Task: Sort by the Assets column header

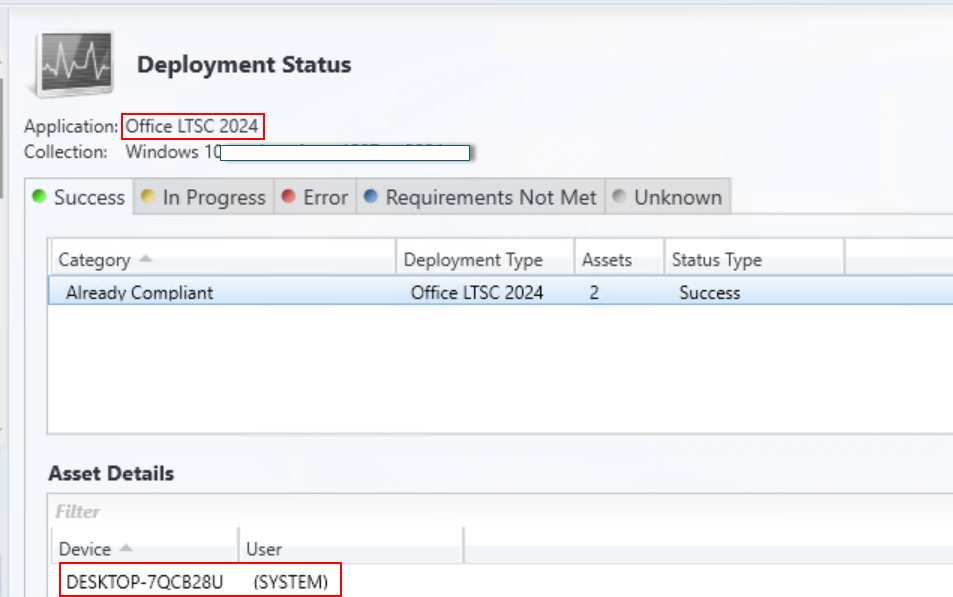Action: tap(607, 260)
